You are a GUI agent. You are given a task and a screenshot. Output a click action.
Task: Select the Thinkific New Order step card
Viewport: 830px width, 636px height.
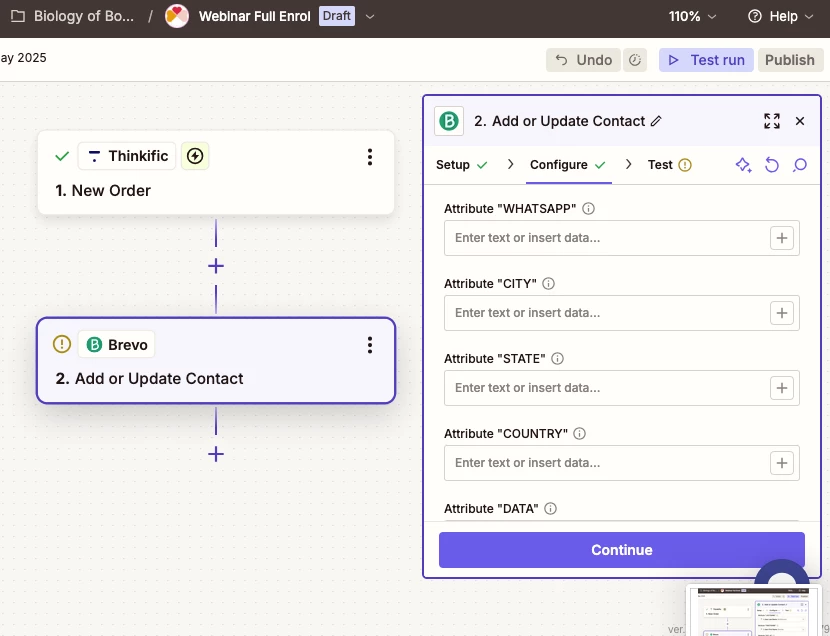tap(216, 172)
